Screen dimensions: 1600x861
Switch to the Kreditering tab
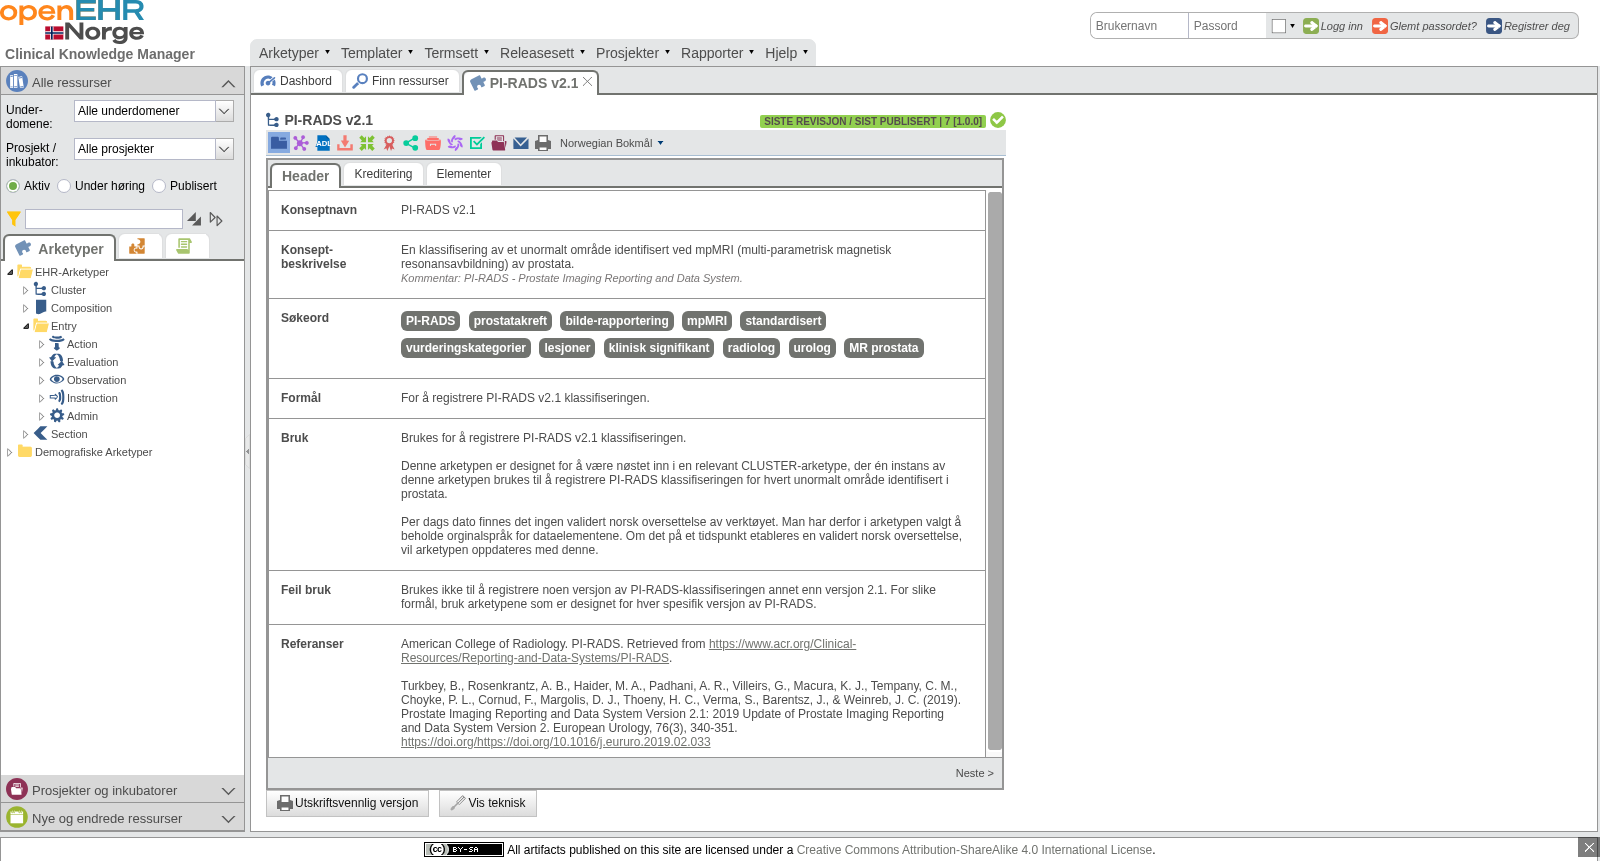pos(383,174)
